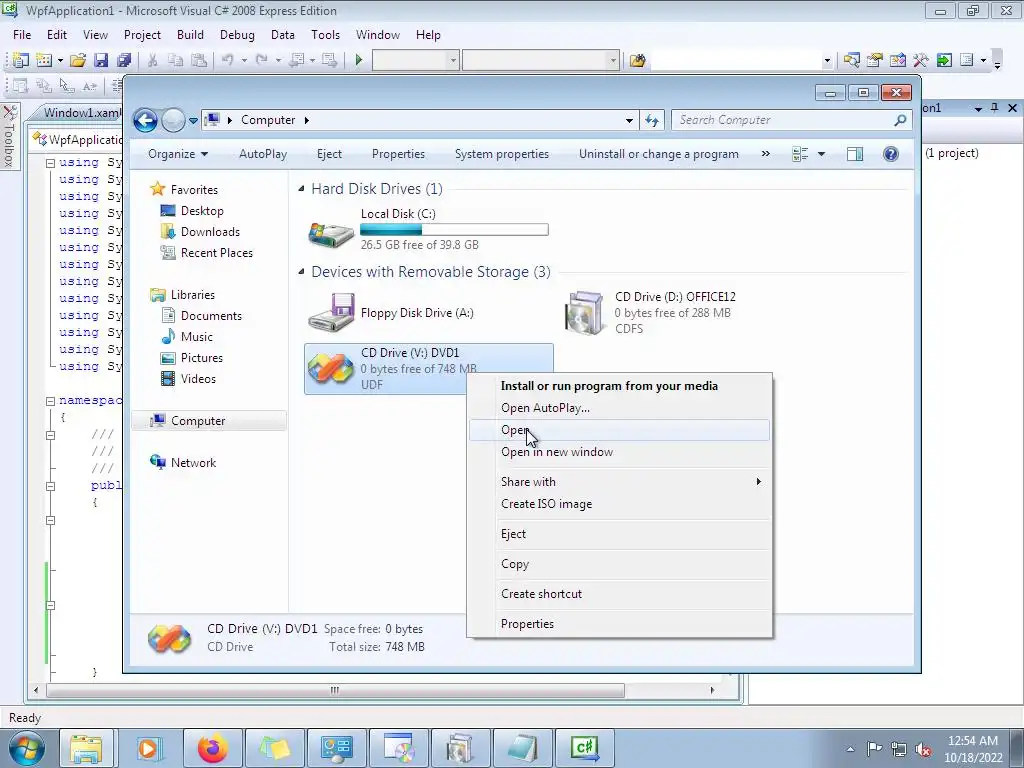Click System properties button
This screenshot has width=1024, height=768.
click(502, 154)
